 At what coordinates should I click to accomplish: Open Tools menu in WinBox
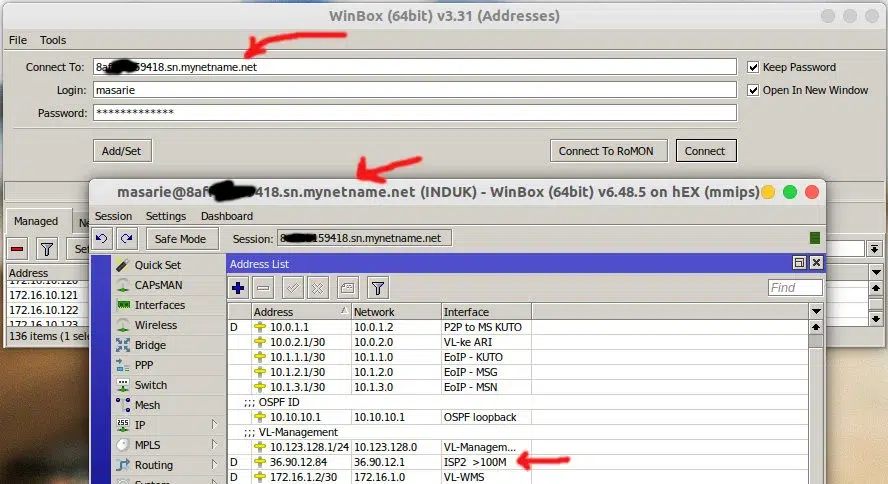(53, 40)
